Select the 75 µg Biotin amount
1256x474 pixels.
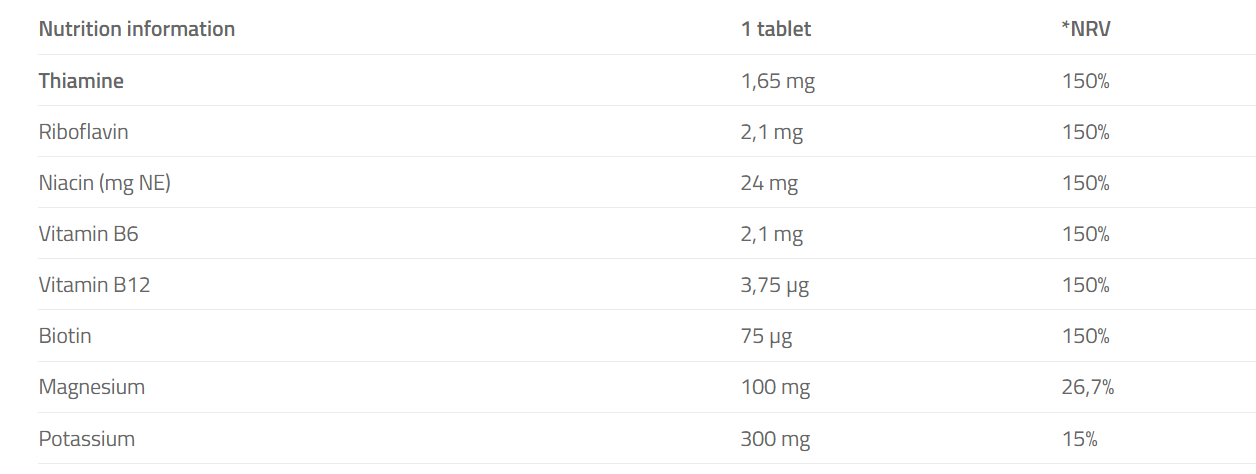[766, 336]
